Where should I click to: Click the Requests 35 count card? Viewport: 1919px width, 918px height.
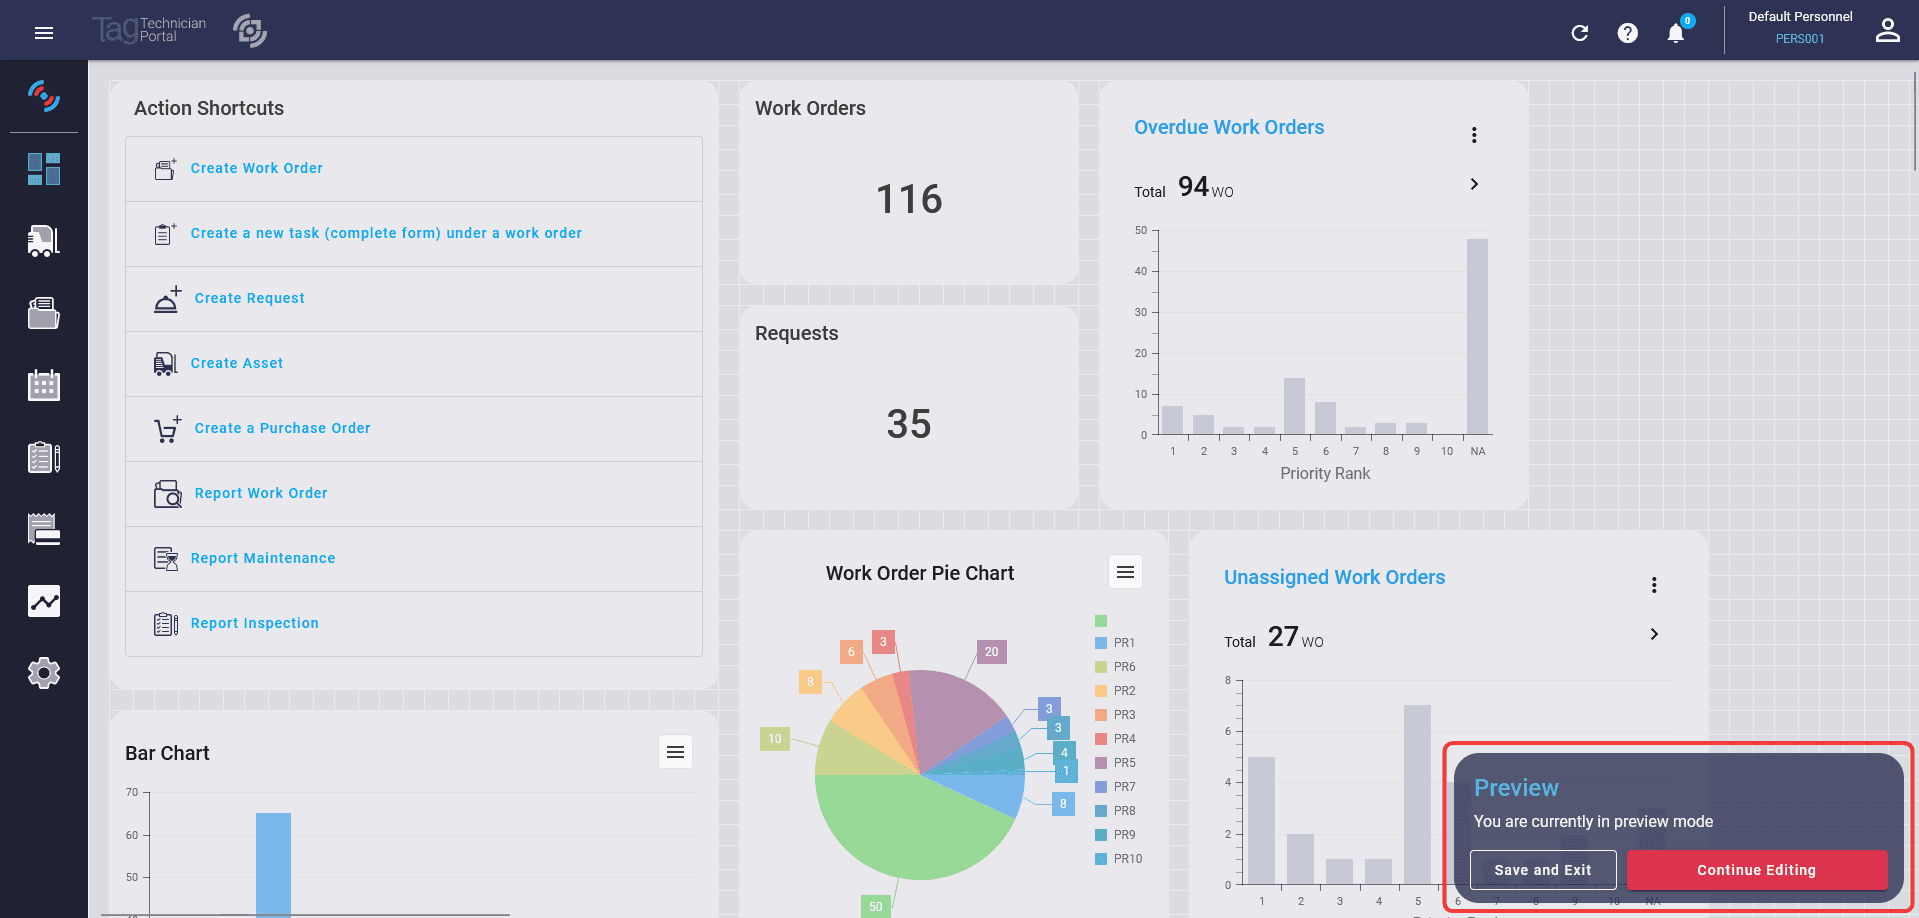[x=909, y=407]
